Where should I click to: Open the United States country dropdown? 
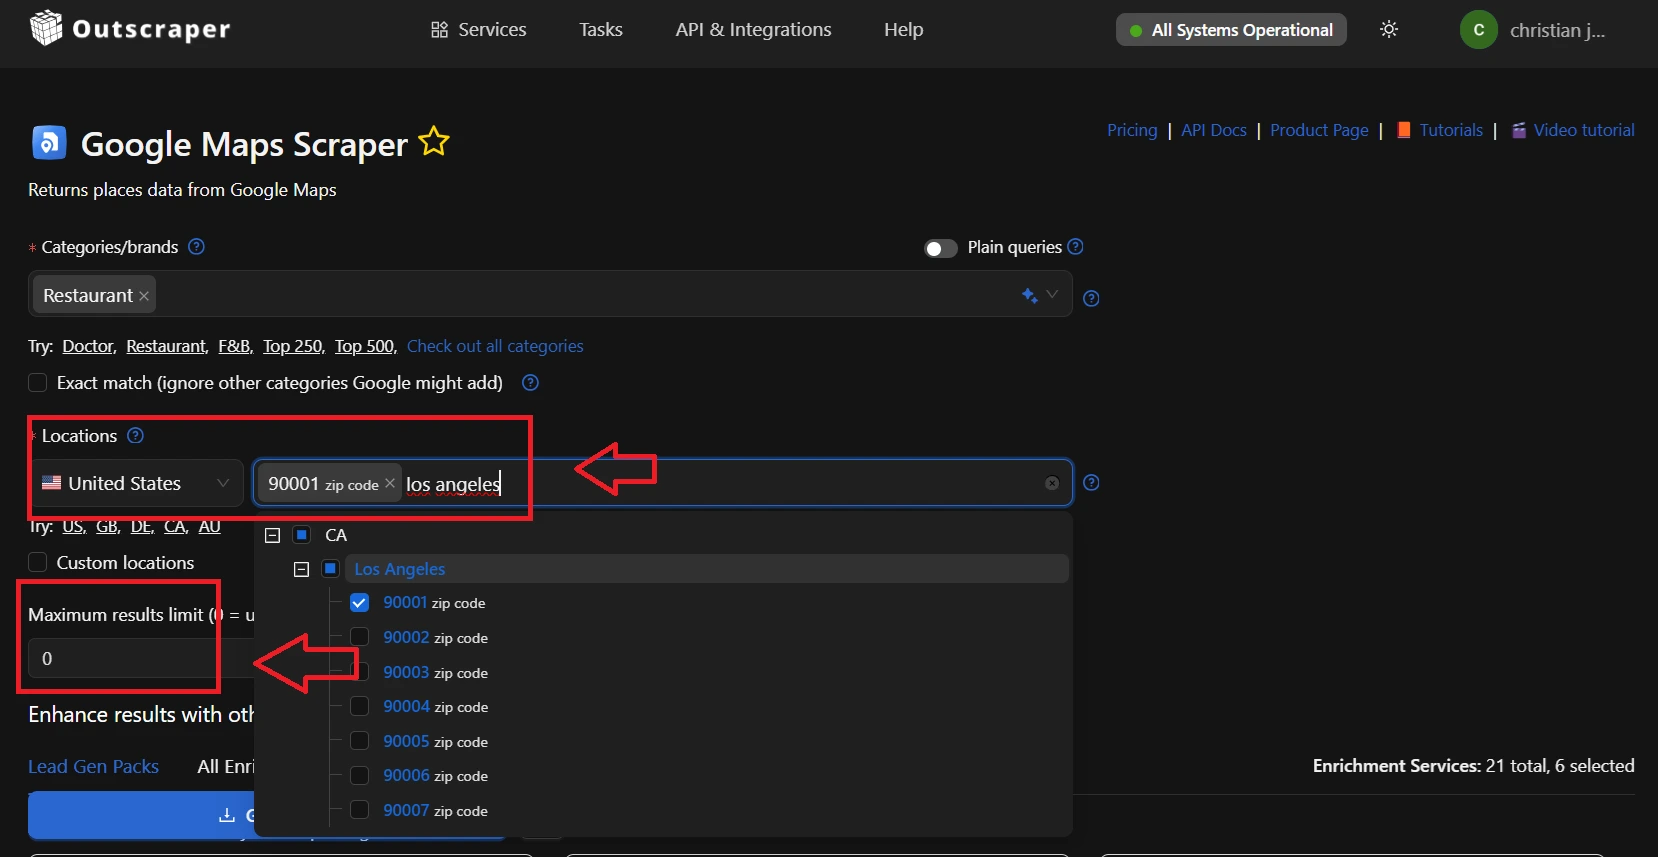[x=136, y=483]
